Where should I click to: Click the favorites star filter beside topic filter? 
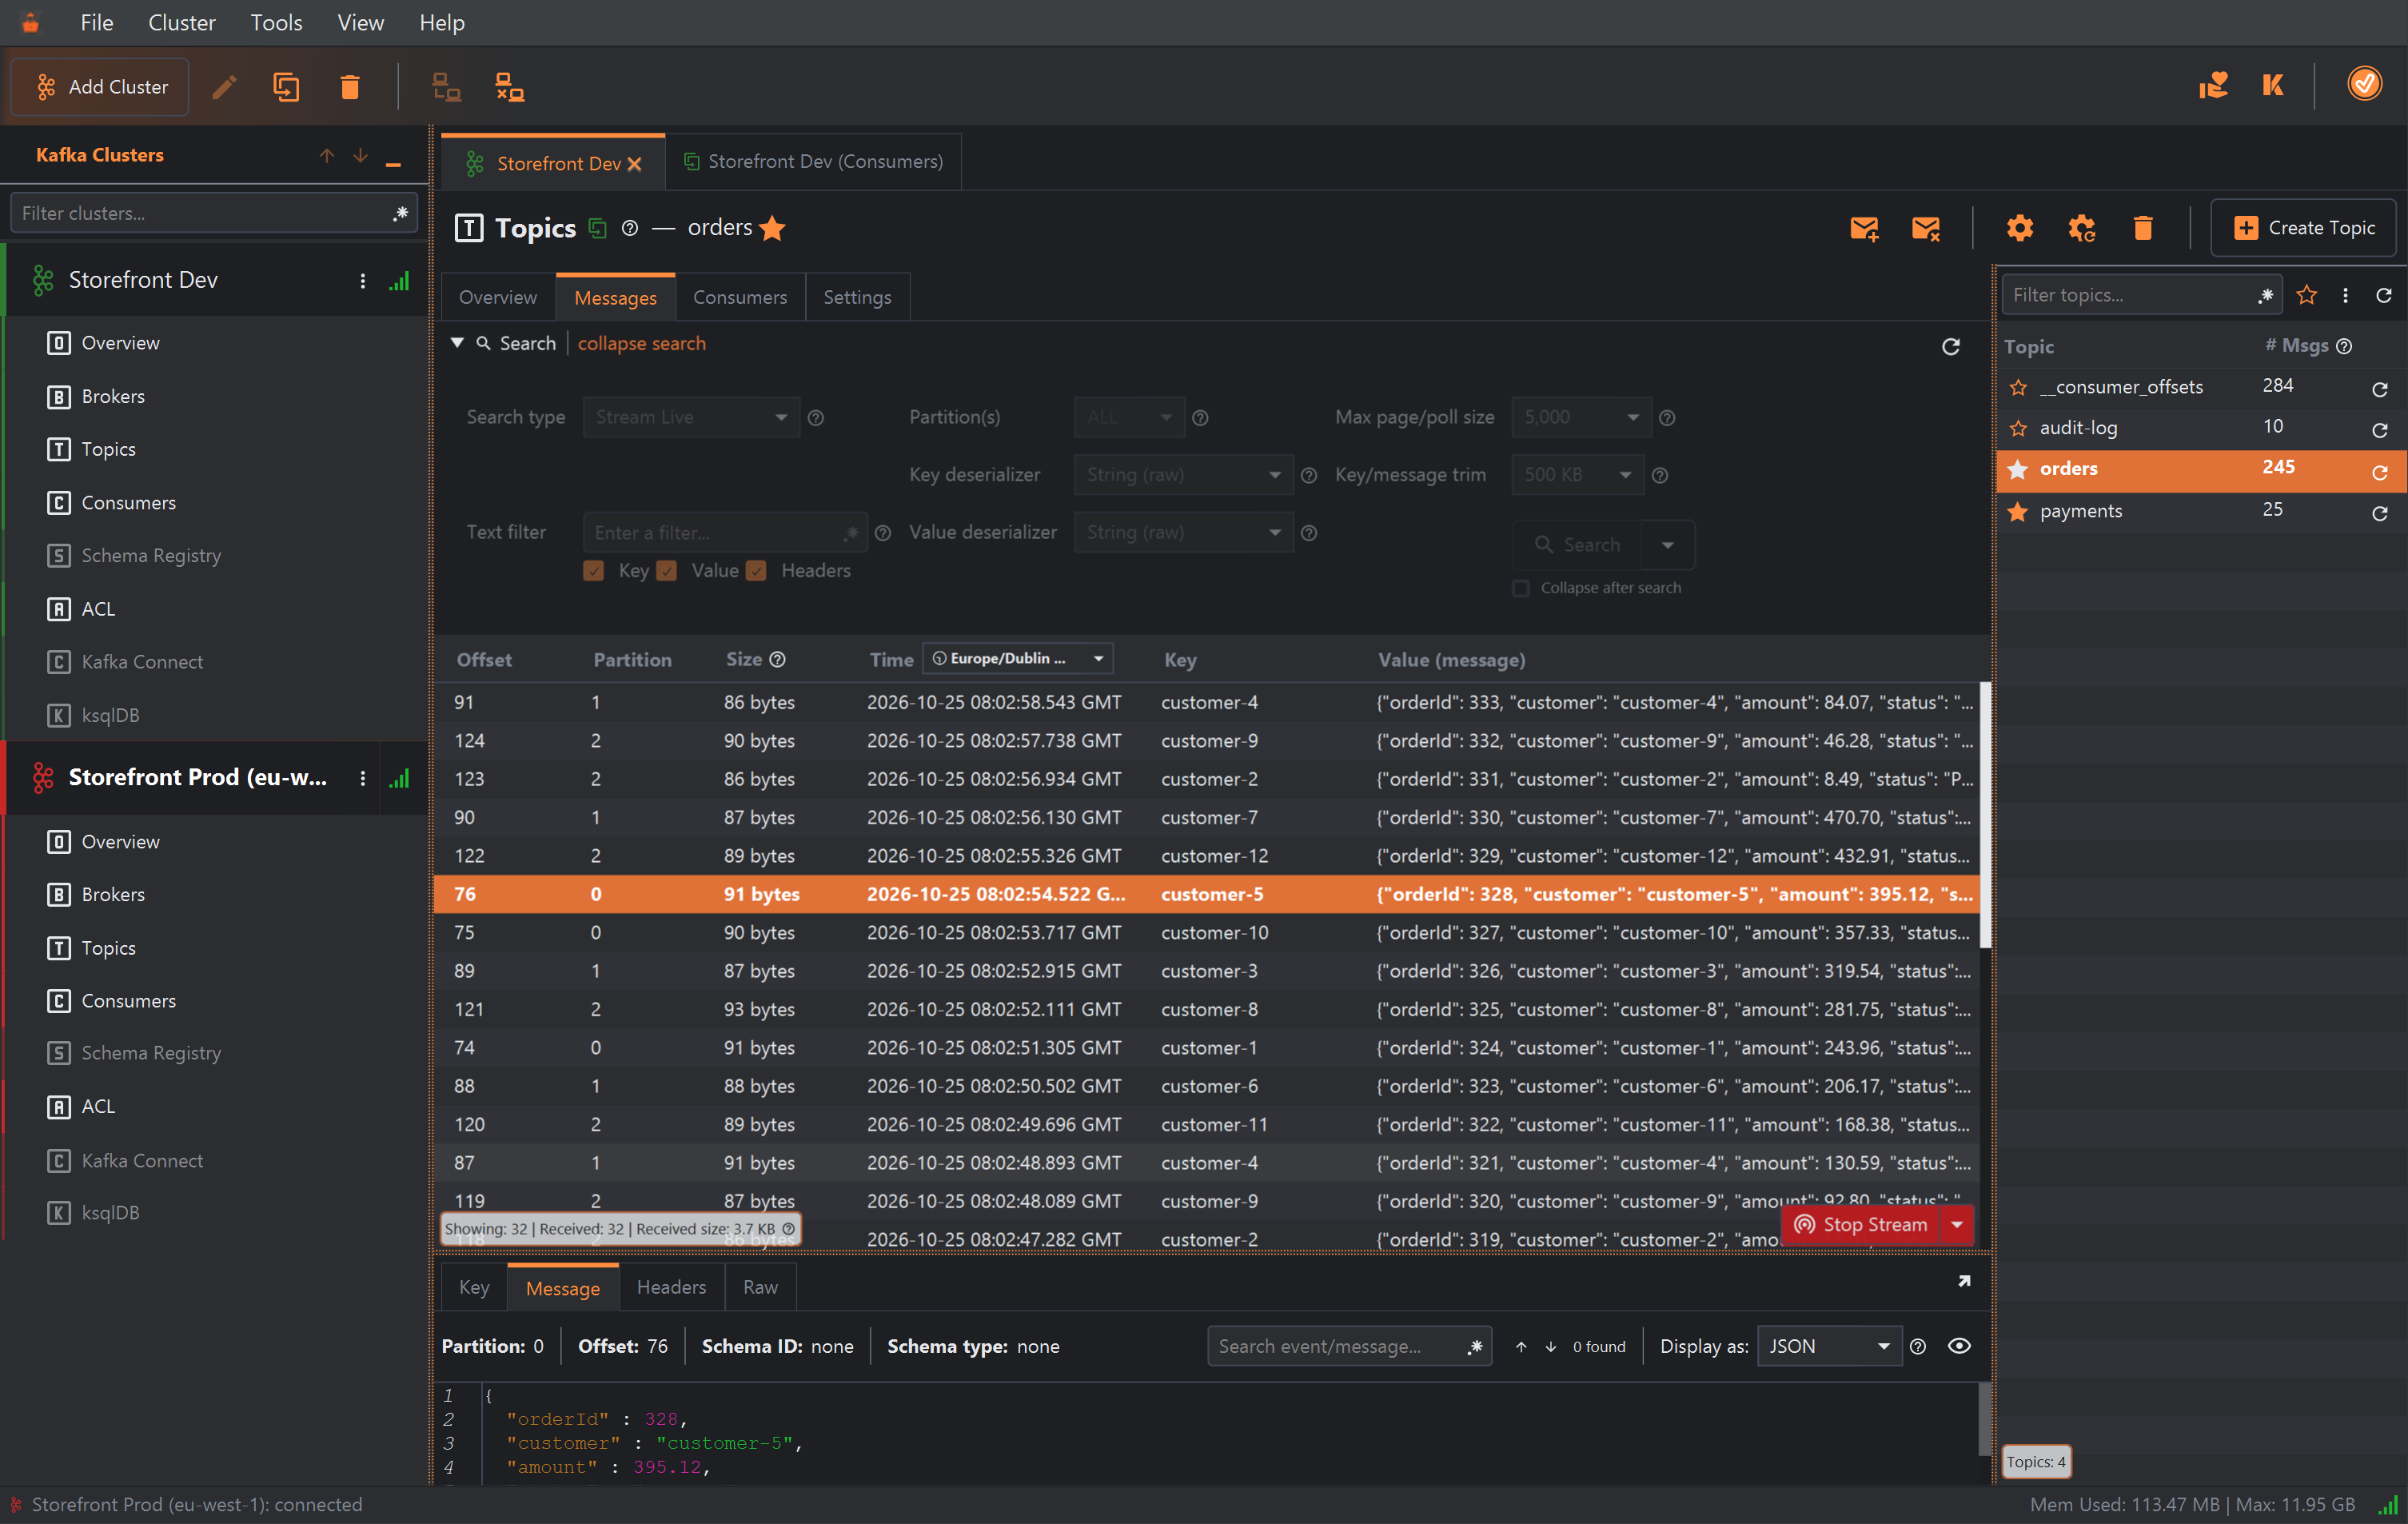tap(2306, 295)
